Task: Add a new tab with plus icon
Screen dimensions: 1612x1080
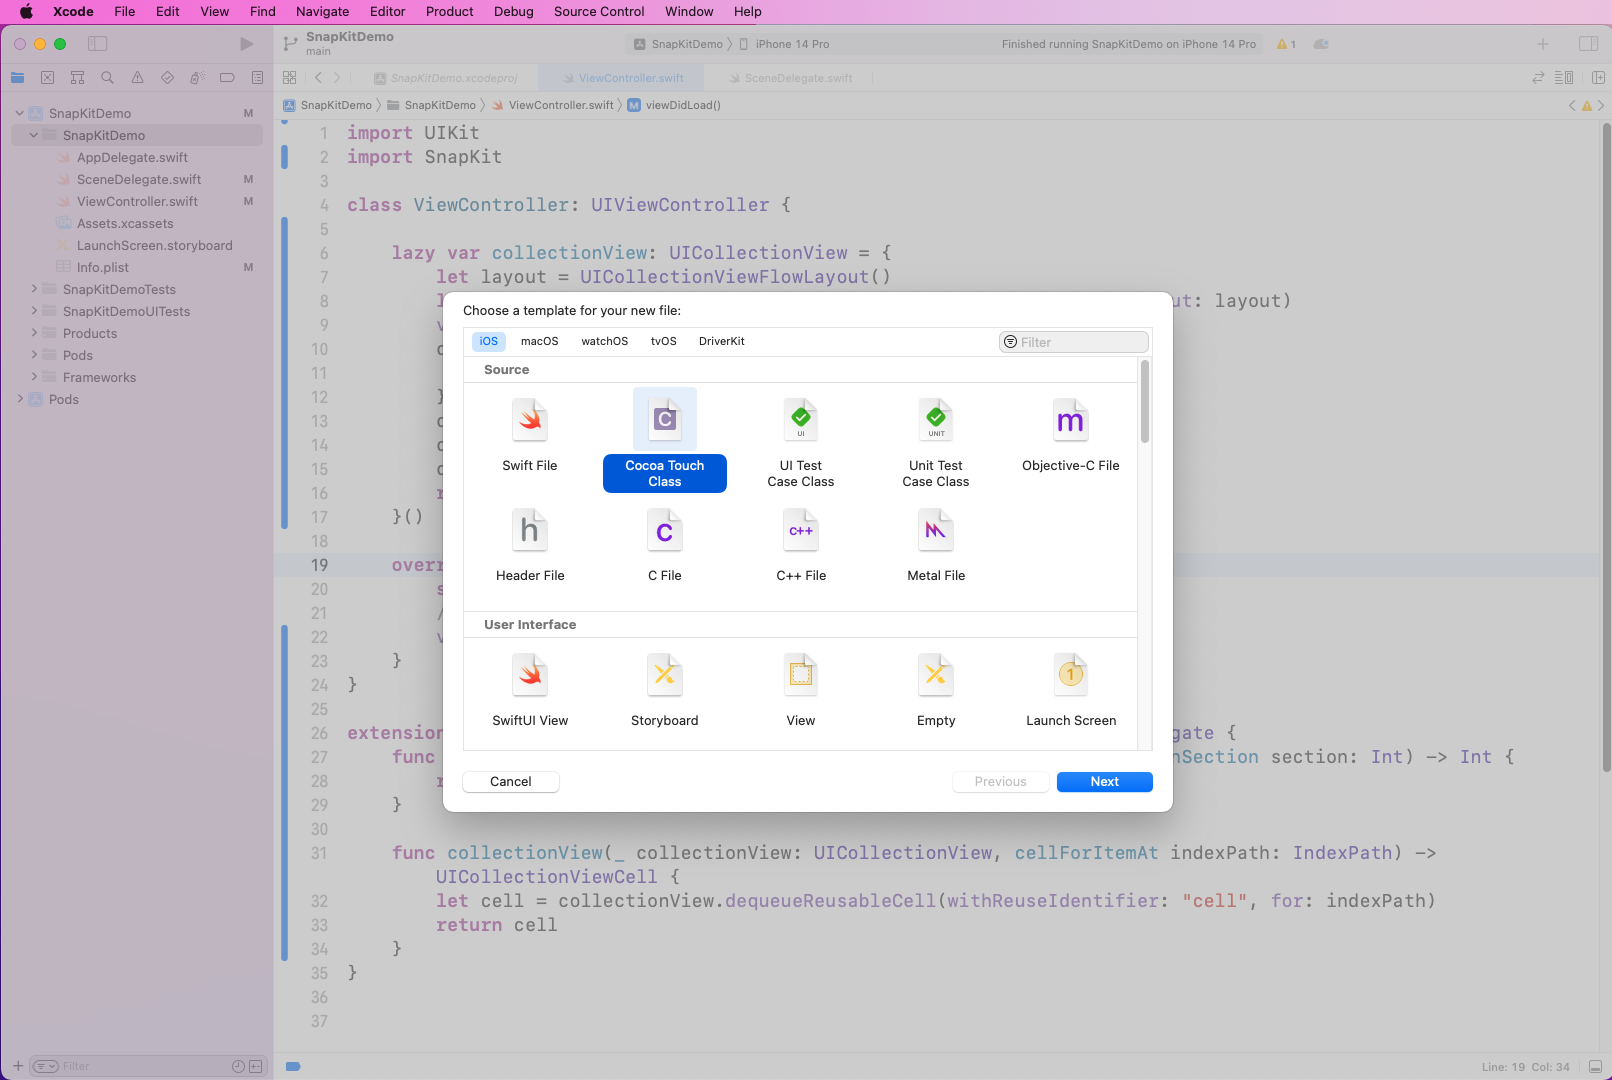Action: [x=1543, y=44]
